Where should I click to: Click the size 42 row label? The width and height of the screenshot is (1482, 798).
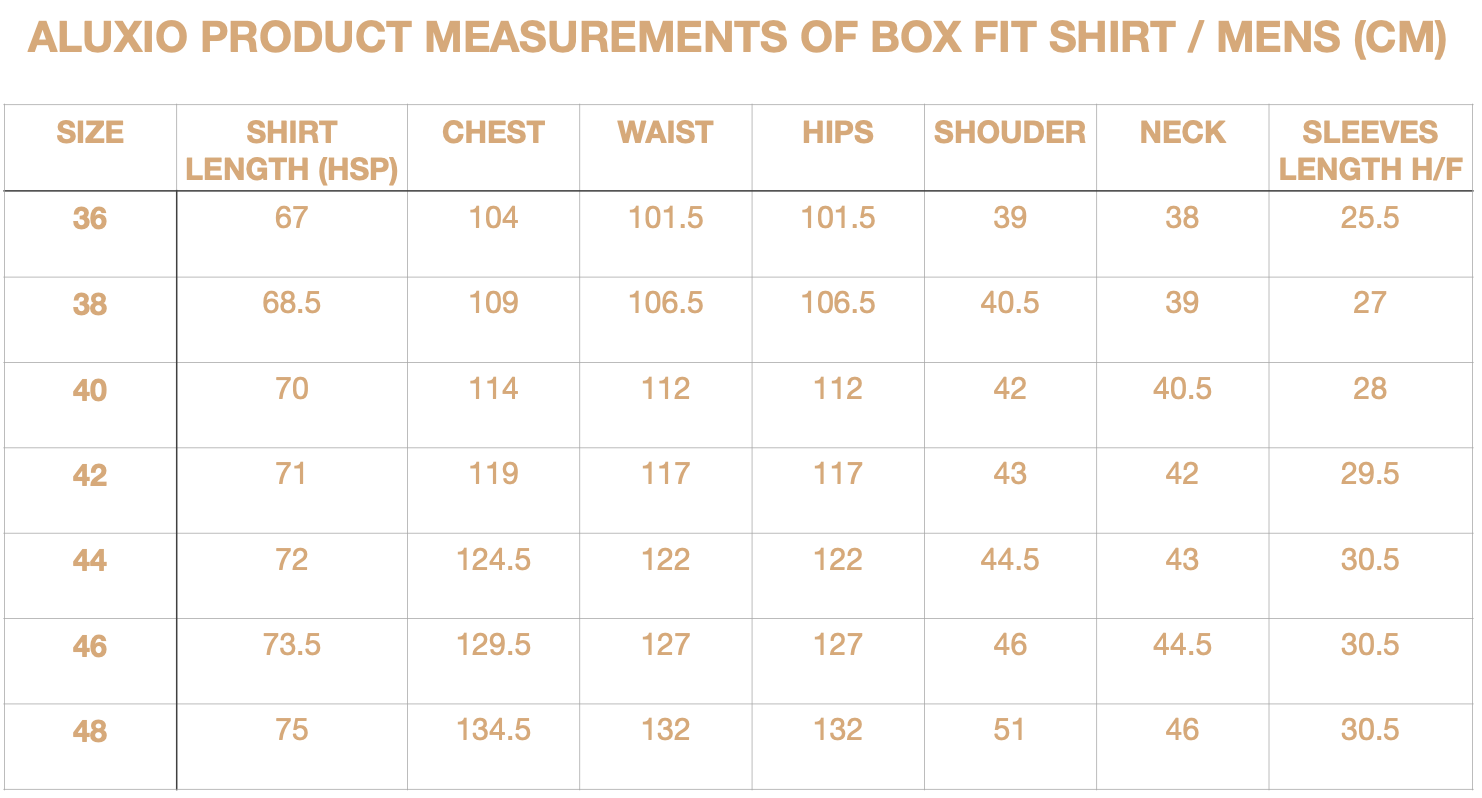(90, 475)
